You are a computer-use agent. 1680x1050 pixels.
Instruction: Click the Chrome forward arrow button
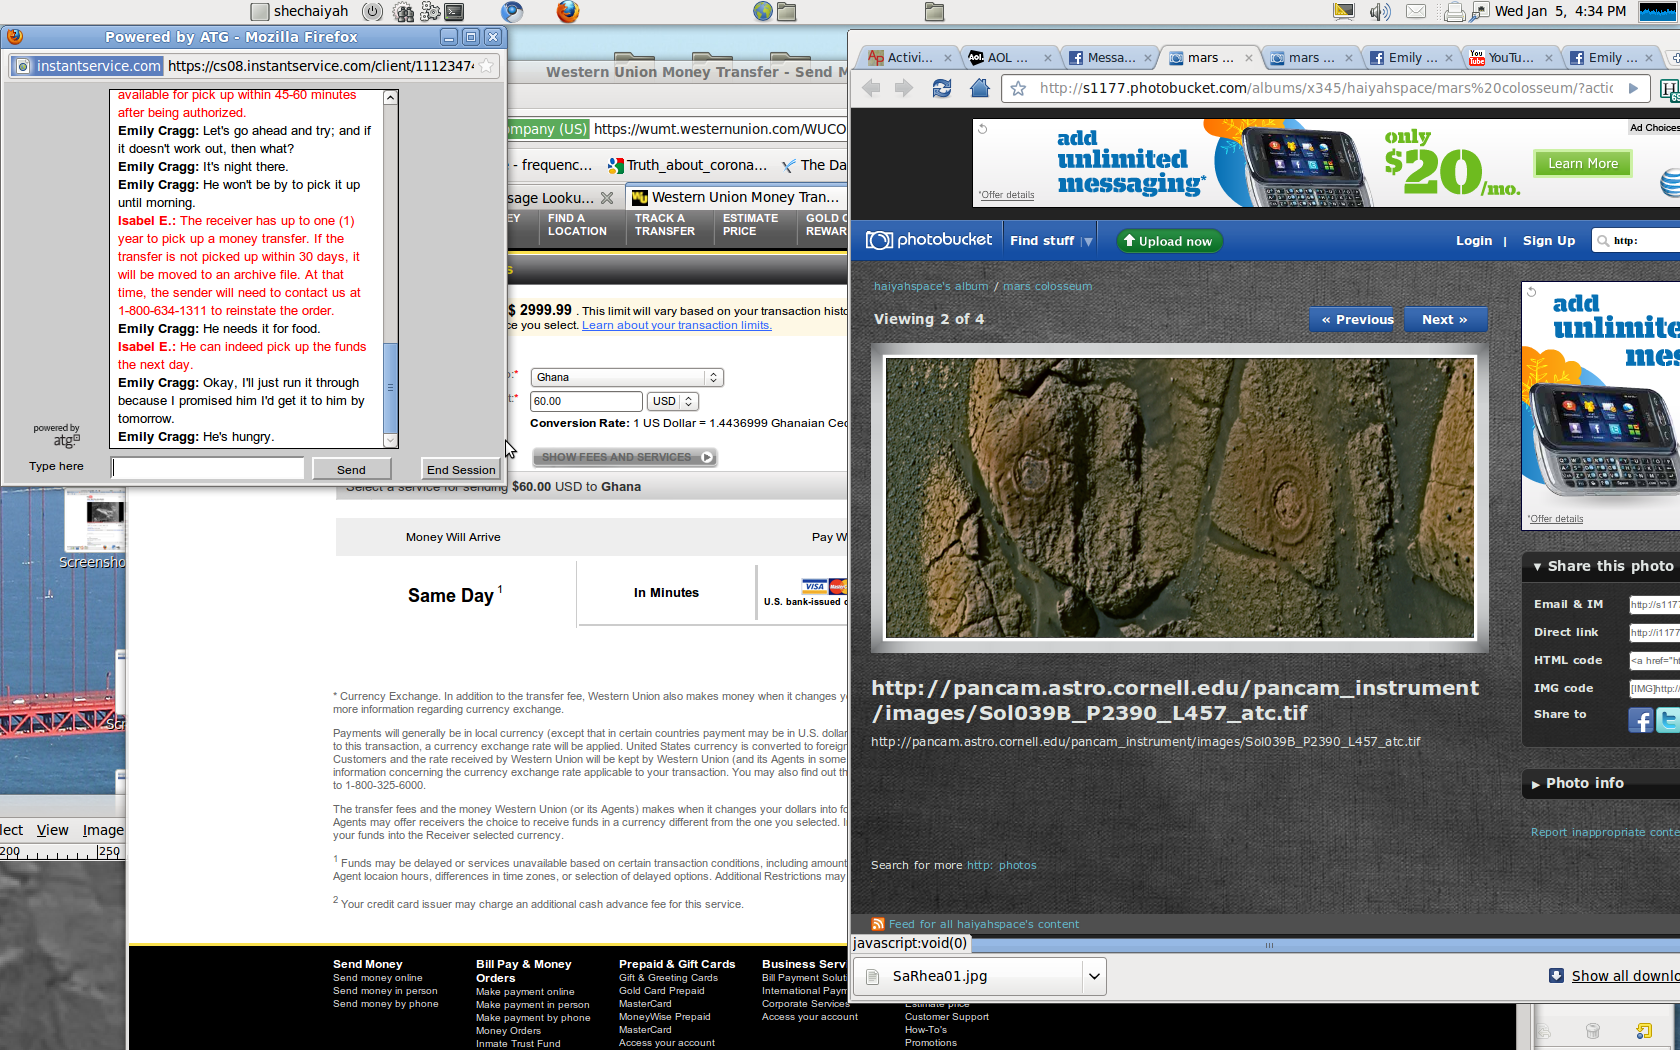[x=904, y=88]
